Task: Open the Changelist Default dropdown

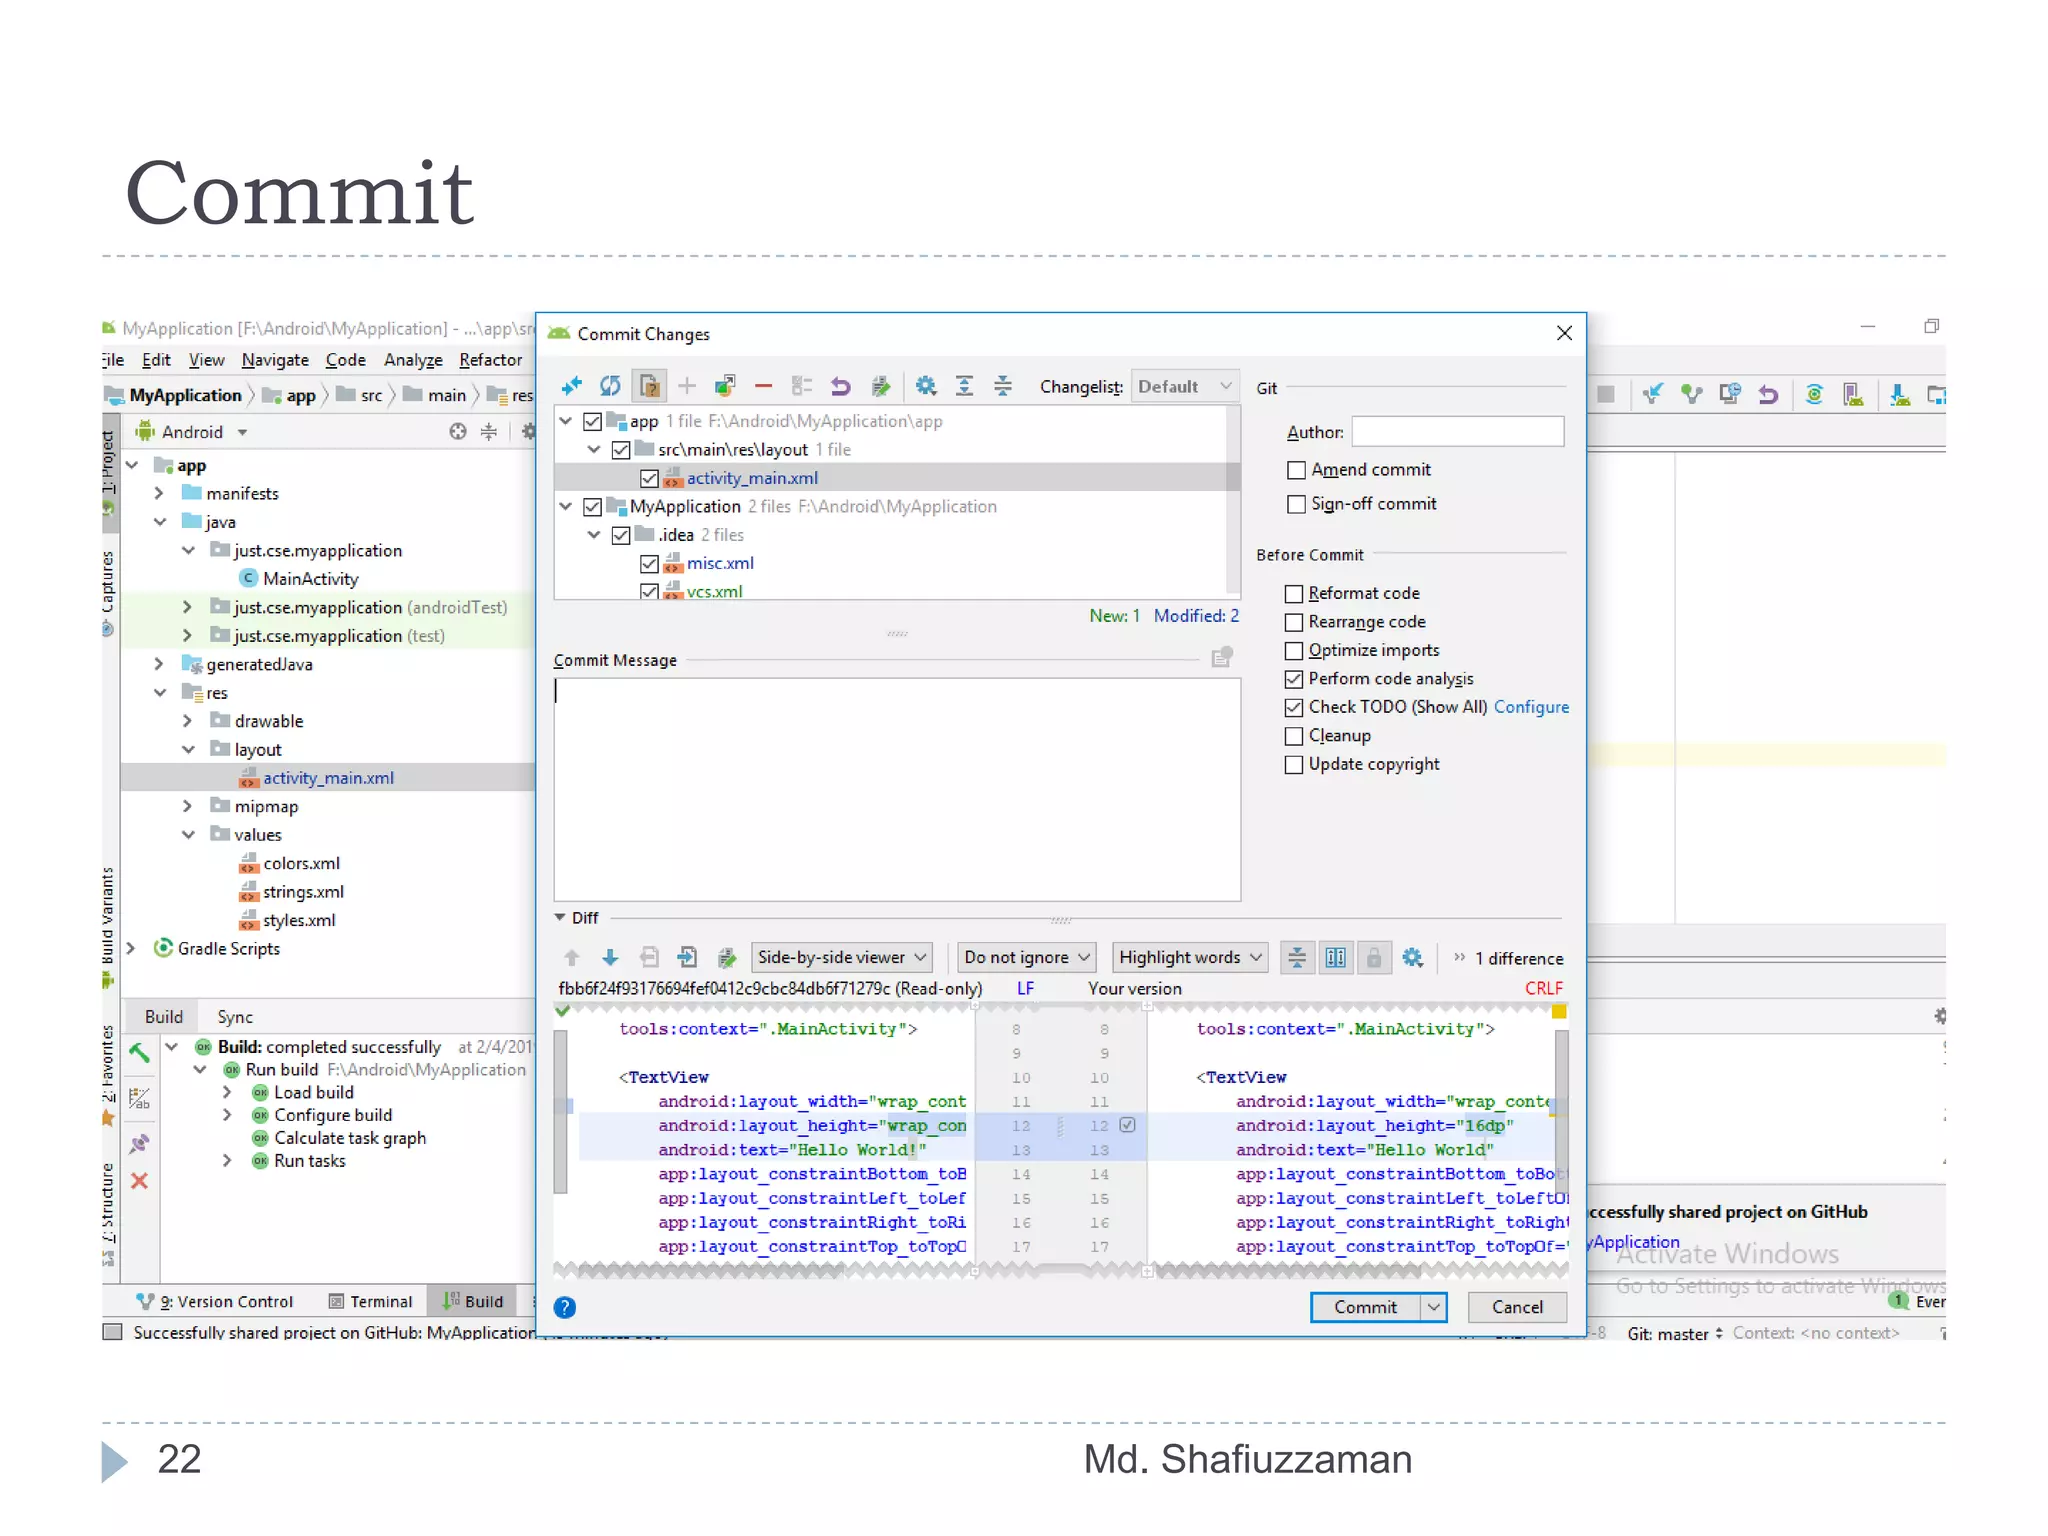Action: point(1185,386)
